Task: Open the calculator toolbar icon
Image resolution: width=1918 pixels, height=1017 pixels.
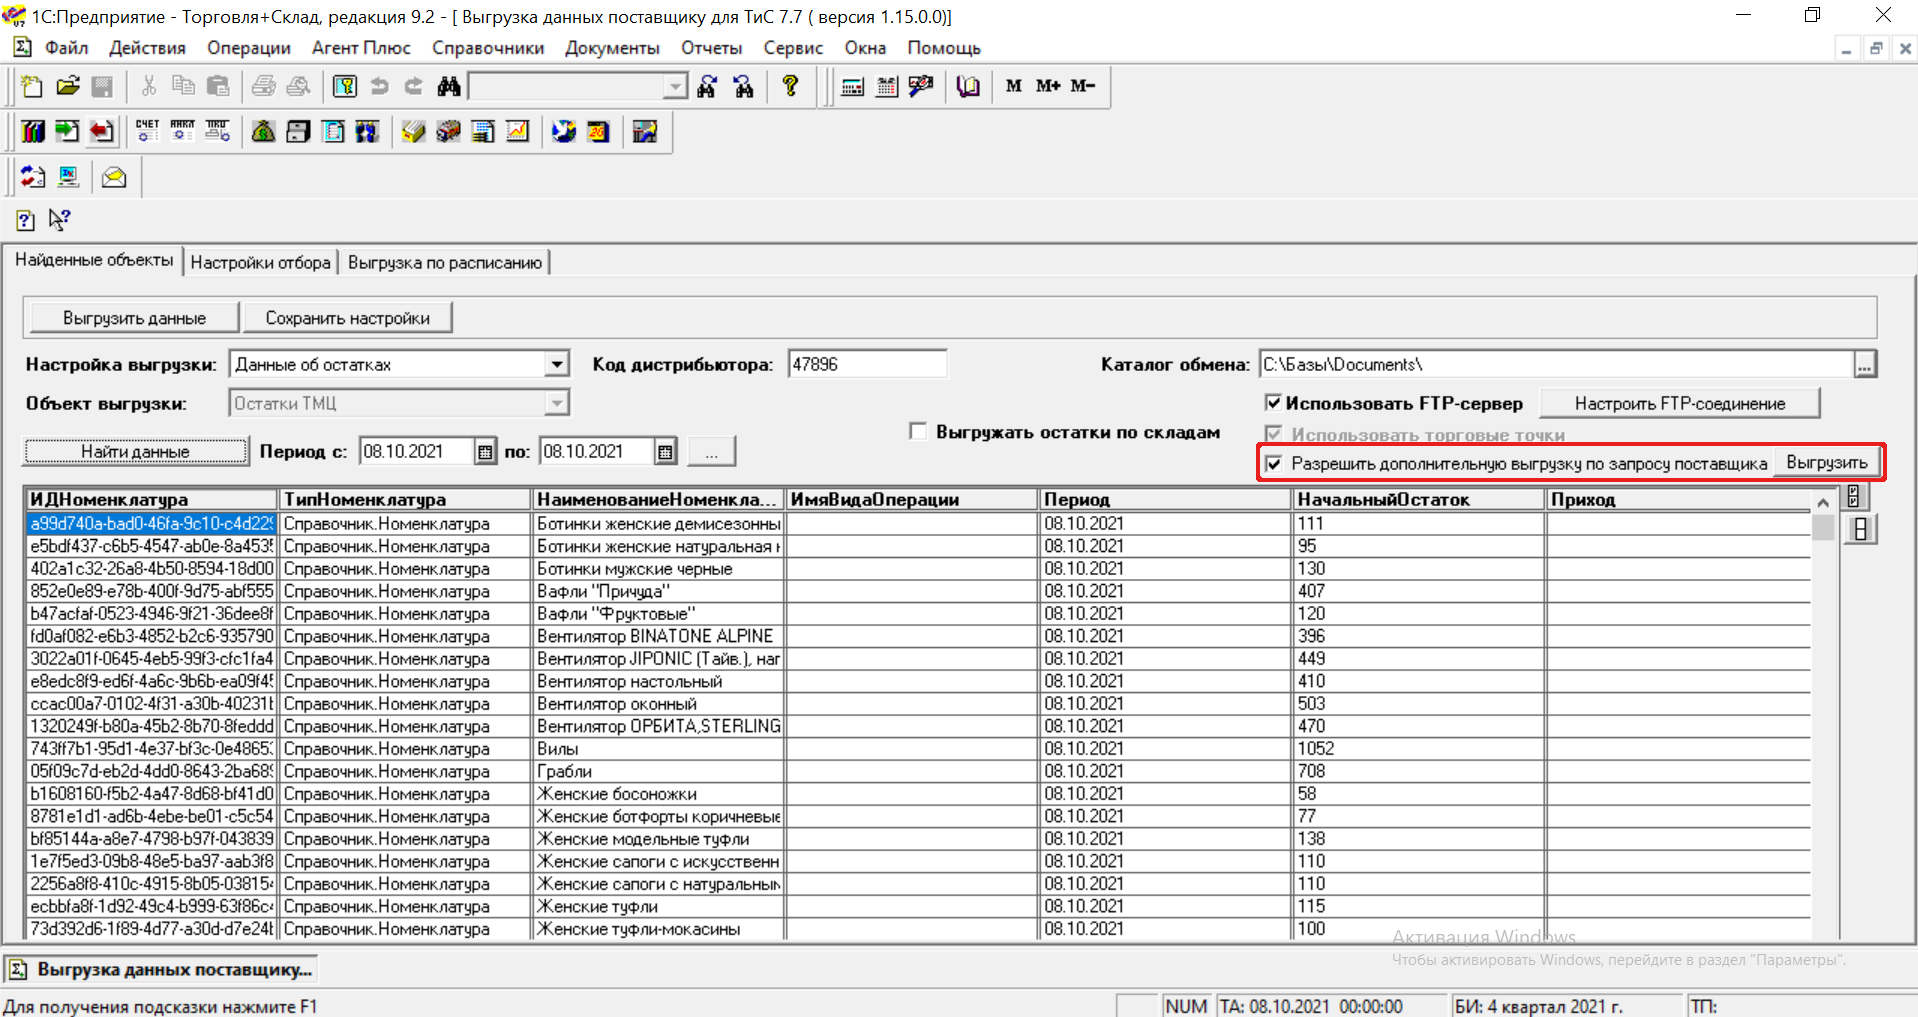Action: coord(852,87)
